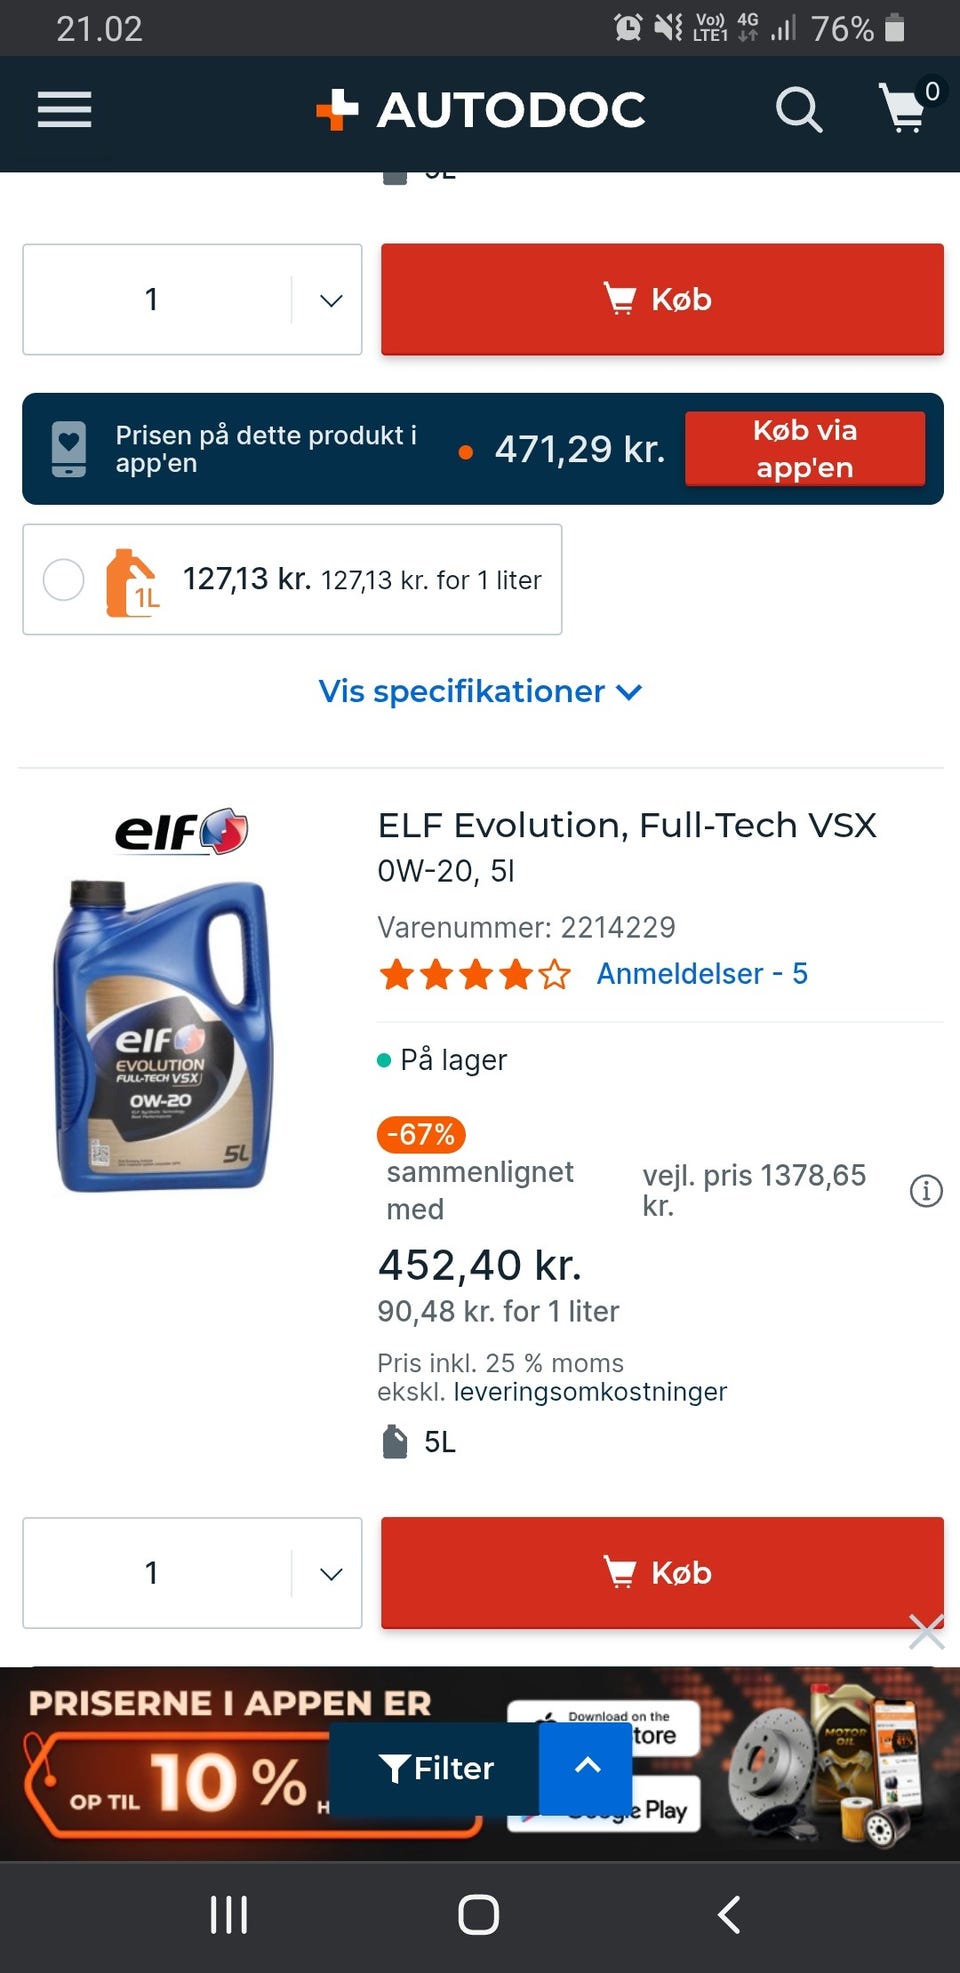Open quantity dropdown for ELF Evolution

pyautogui.click(x=192, y=1573)
